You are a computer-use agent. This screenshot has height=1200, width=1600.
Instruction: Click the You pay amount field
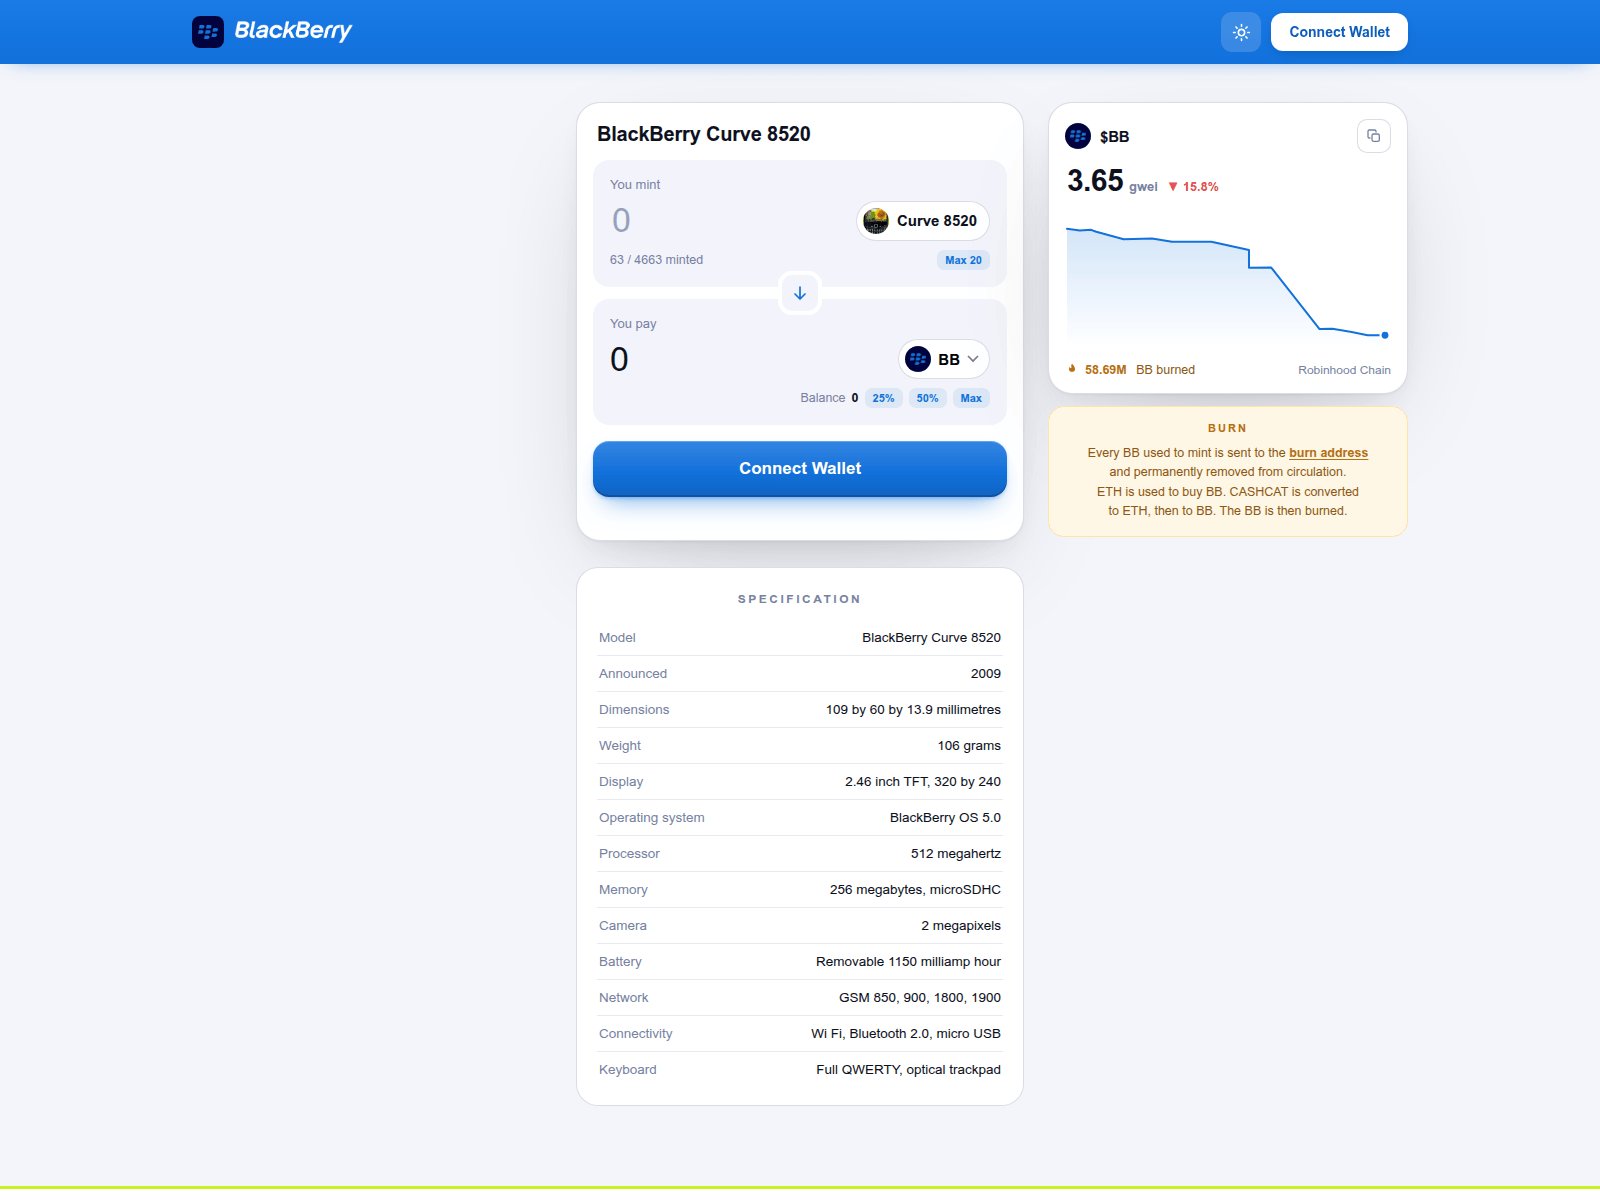(x=747, y=359)
